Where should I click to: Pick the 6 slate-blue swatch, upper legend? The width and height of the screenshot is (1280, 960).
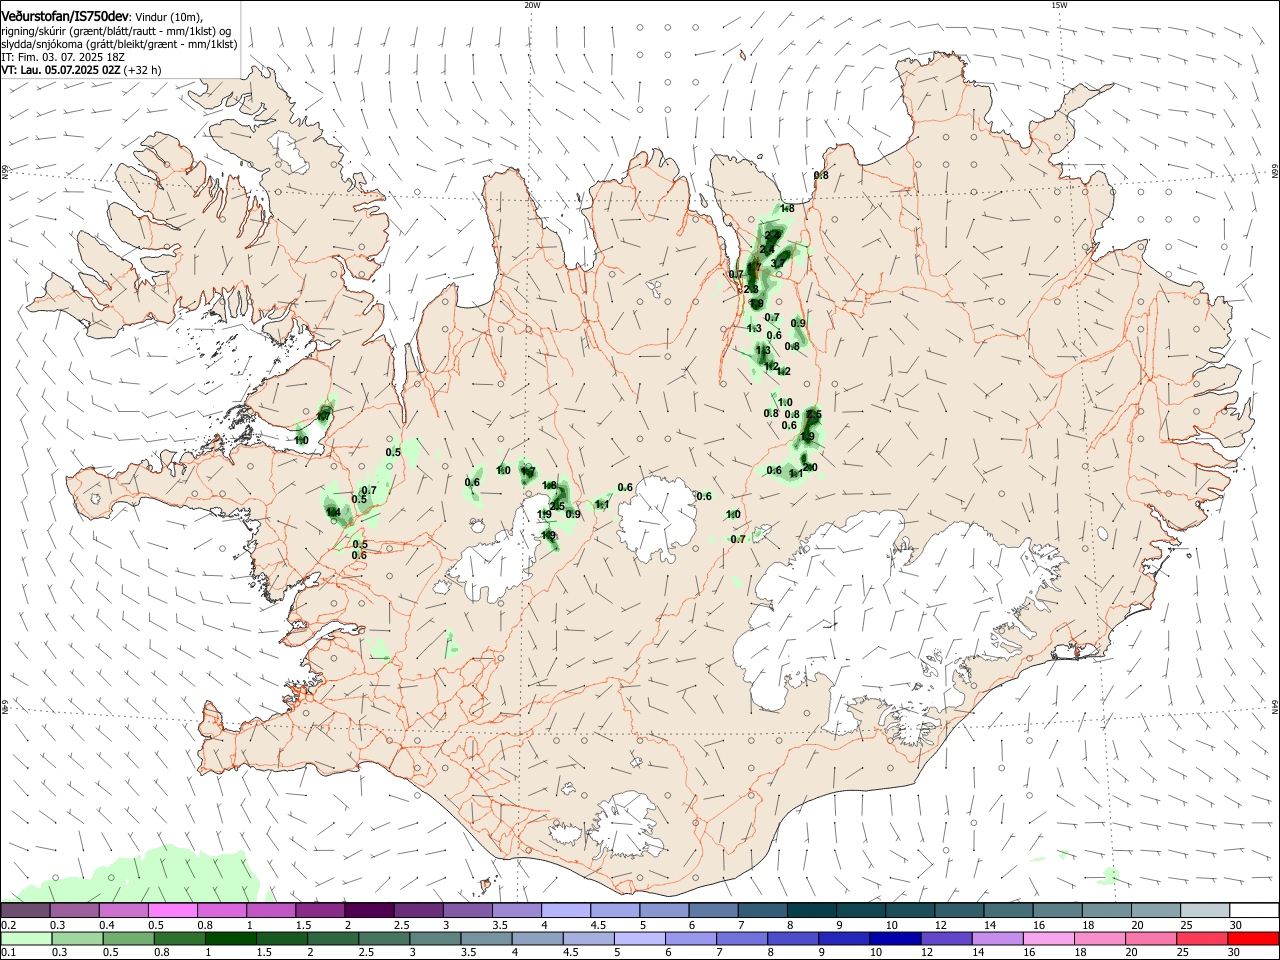[x=712, y=911]
